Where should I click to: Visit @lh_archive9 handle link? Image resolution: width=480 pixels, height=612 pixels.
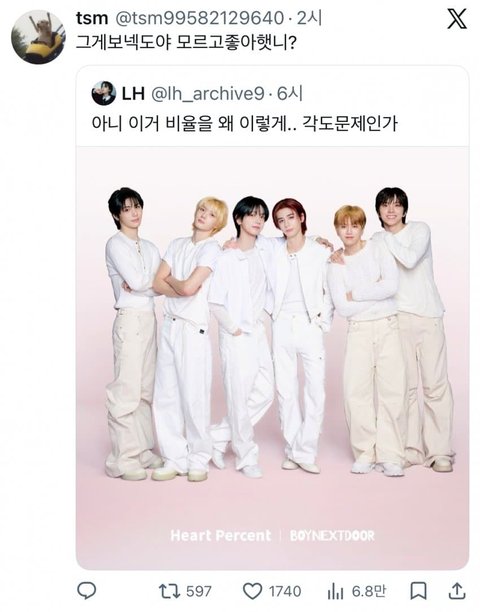coord(208,94)
